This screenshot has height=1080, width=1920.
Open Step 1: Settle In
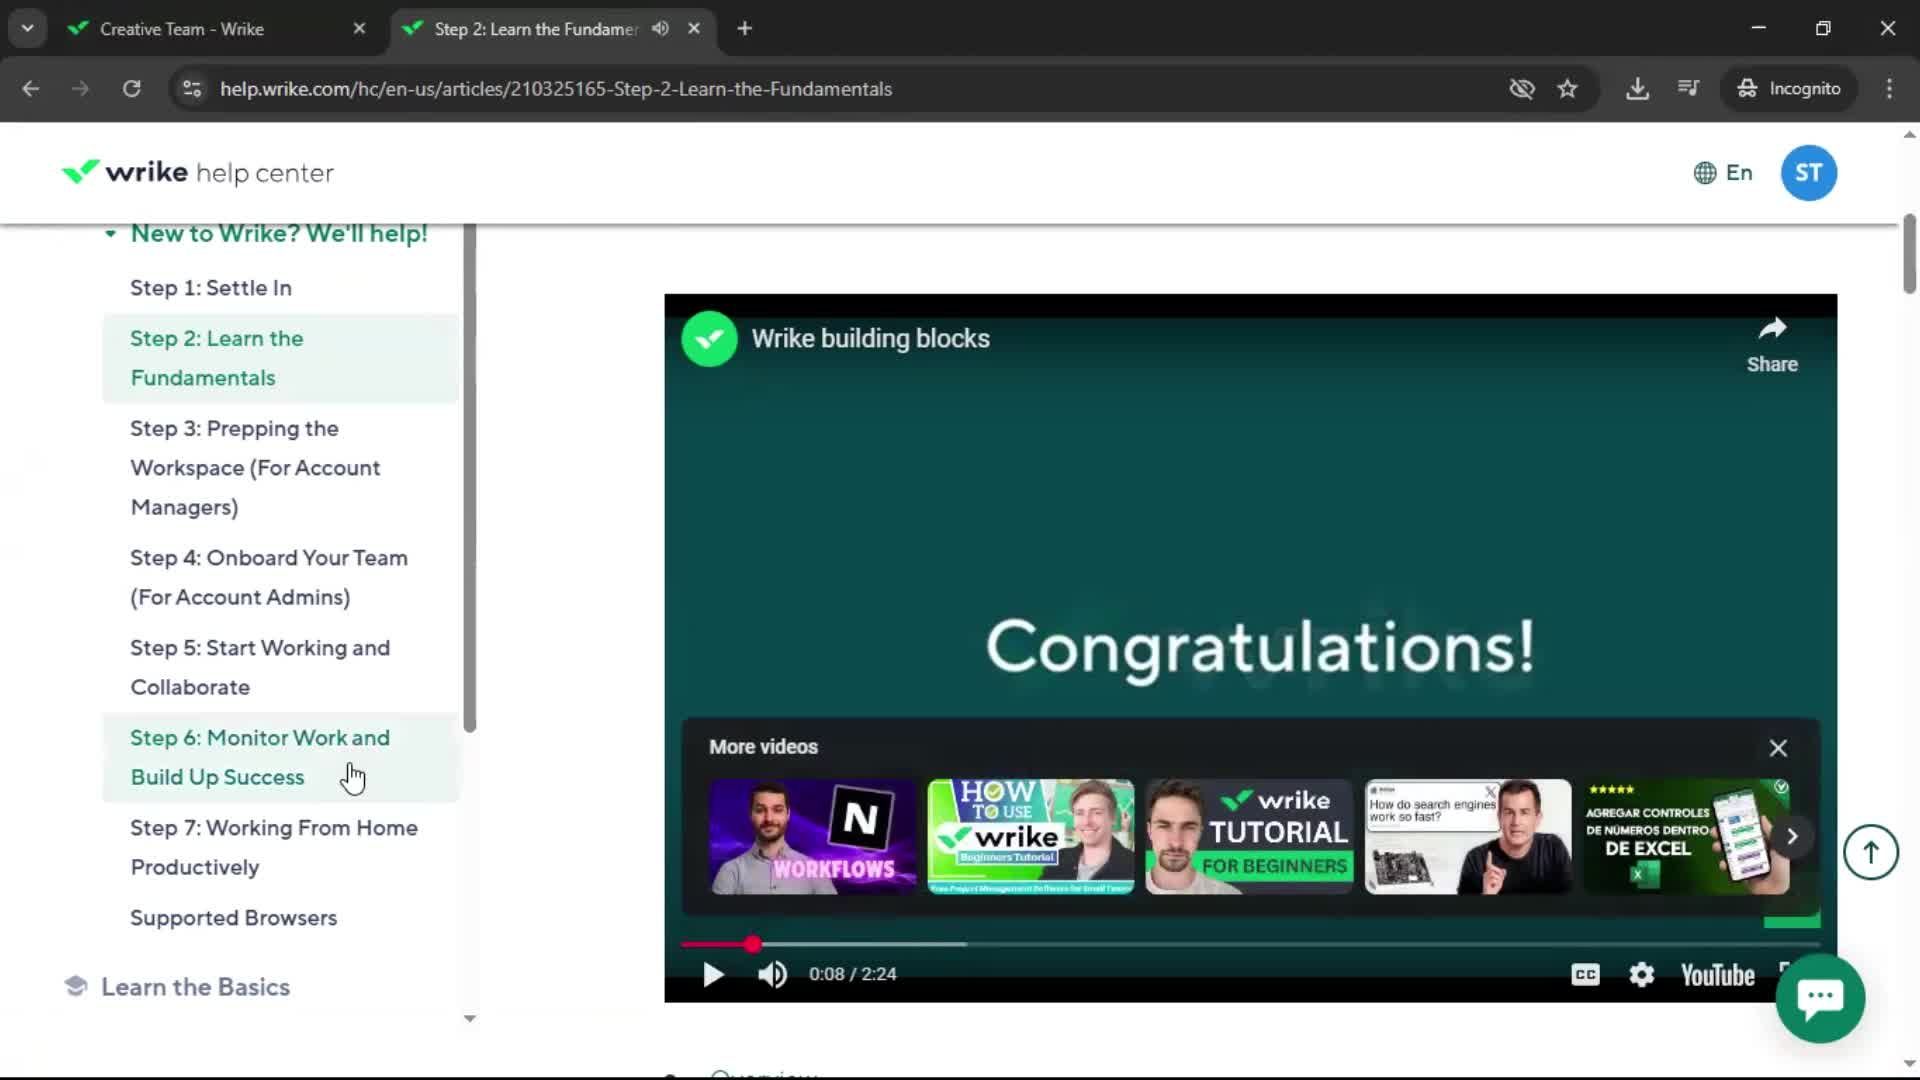[211, 288]
